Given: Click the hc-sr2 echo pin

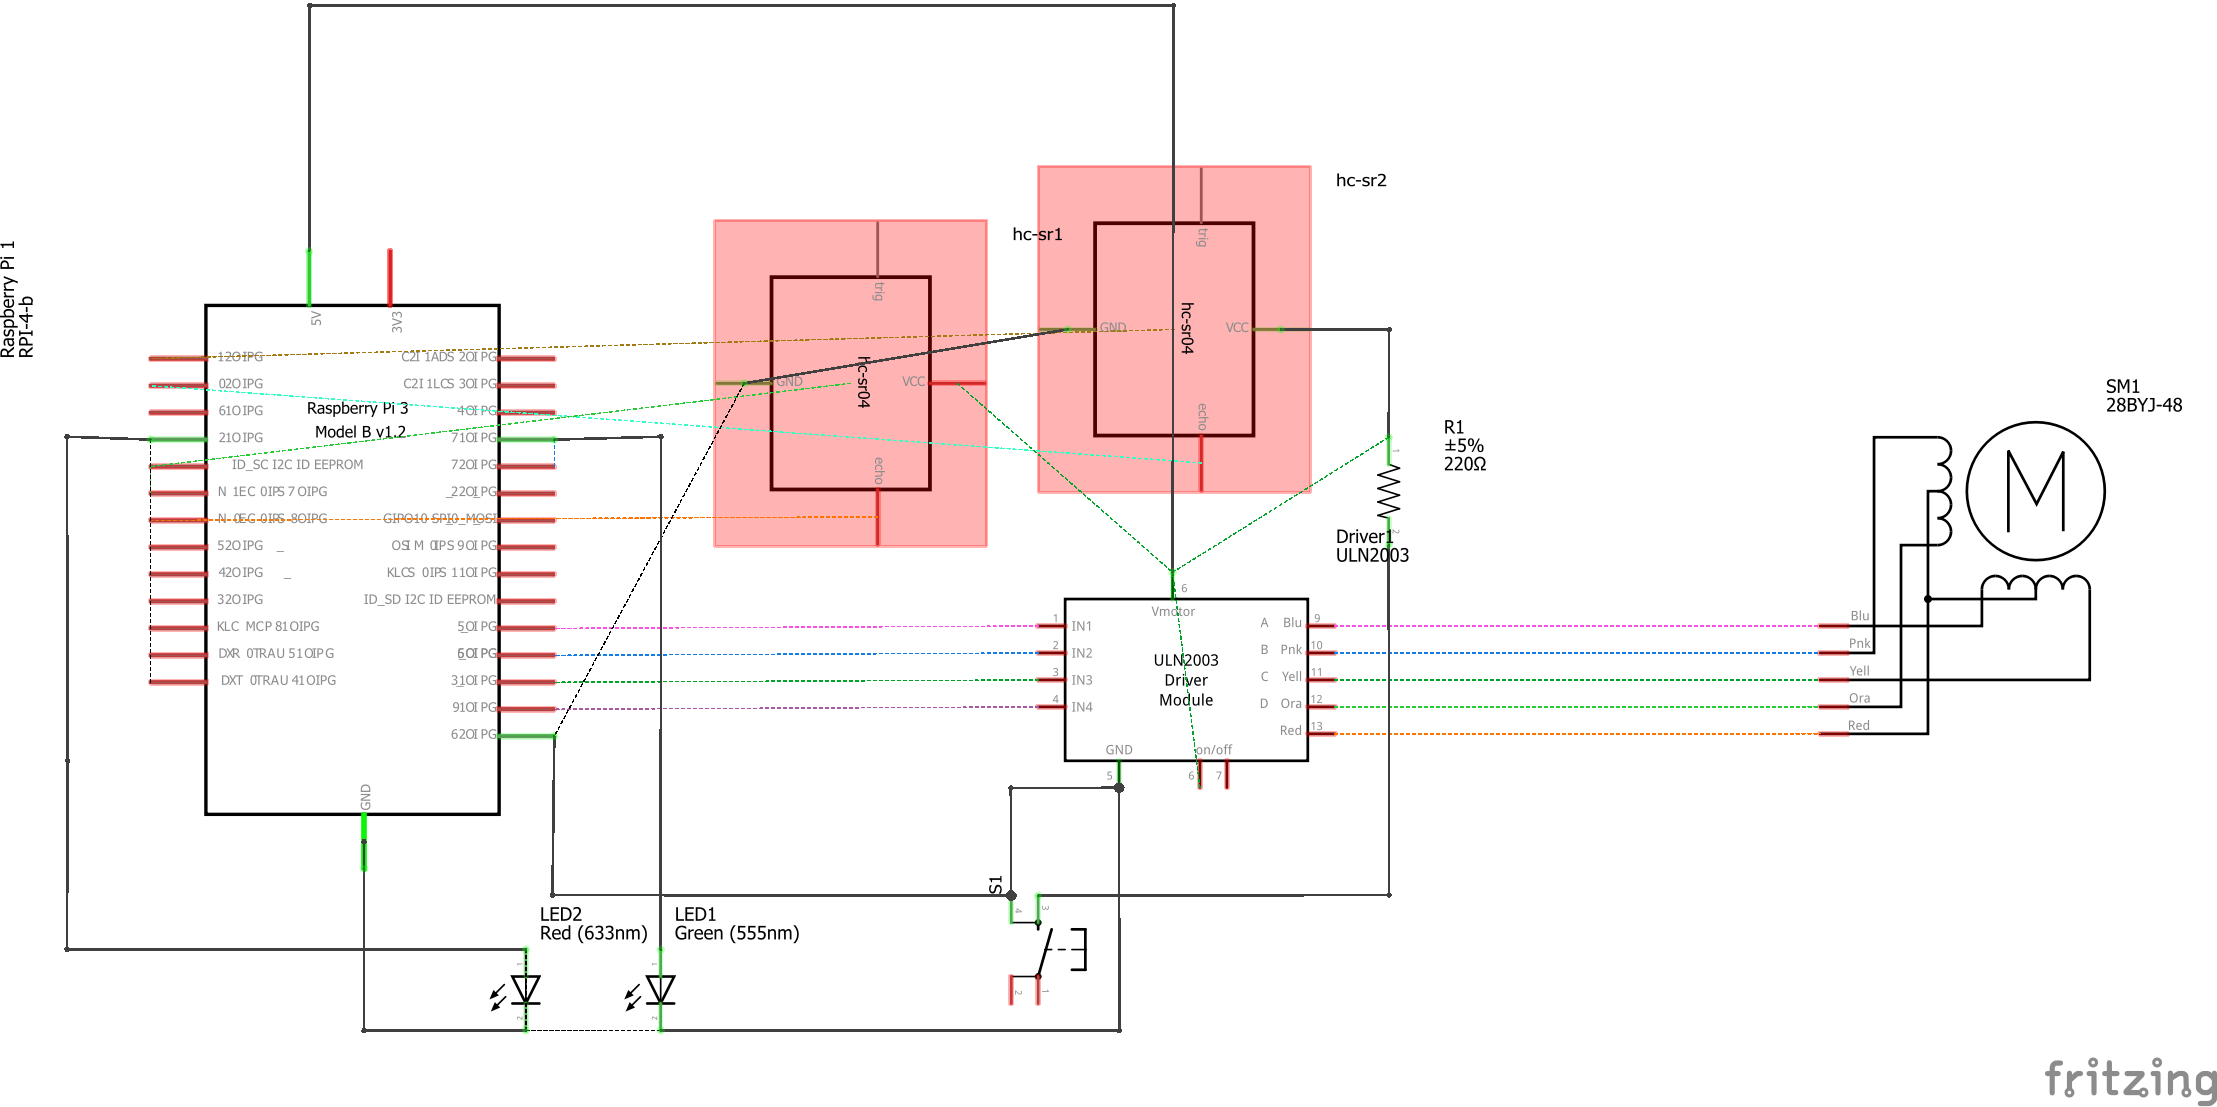Looking at the screenshot, I should click(1201, 463).
